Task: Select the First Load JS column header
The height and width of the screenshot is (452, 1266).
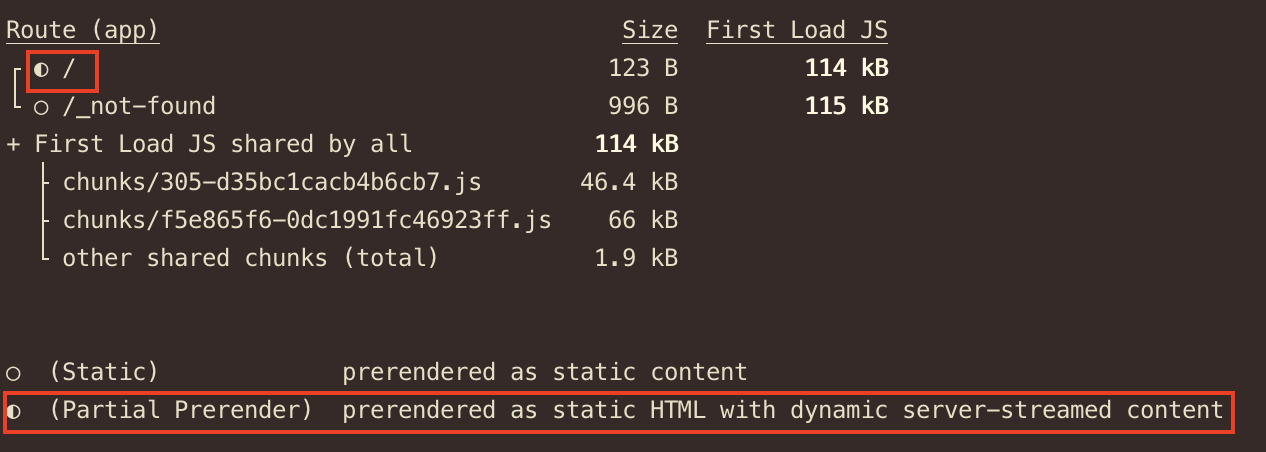Action: (797, 31)
